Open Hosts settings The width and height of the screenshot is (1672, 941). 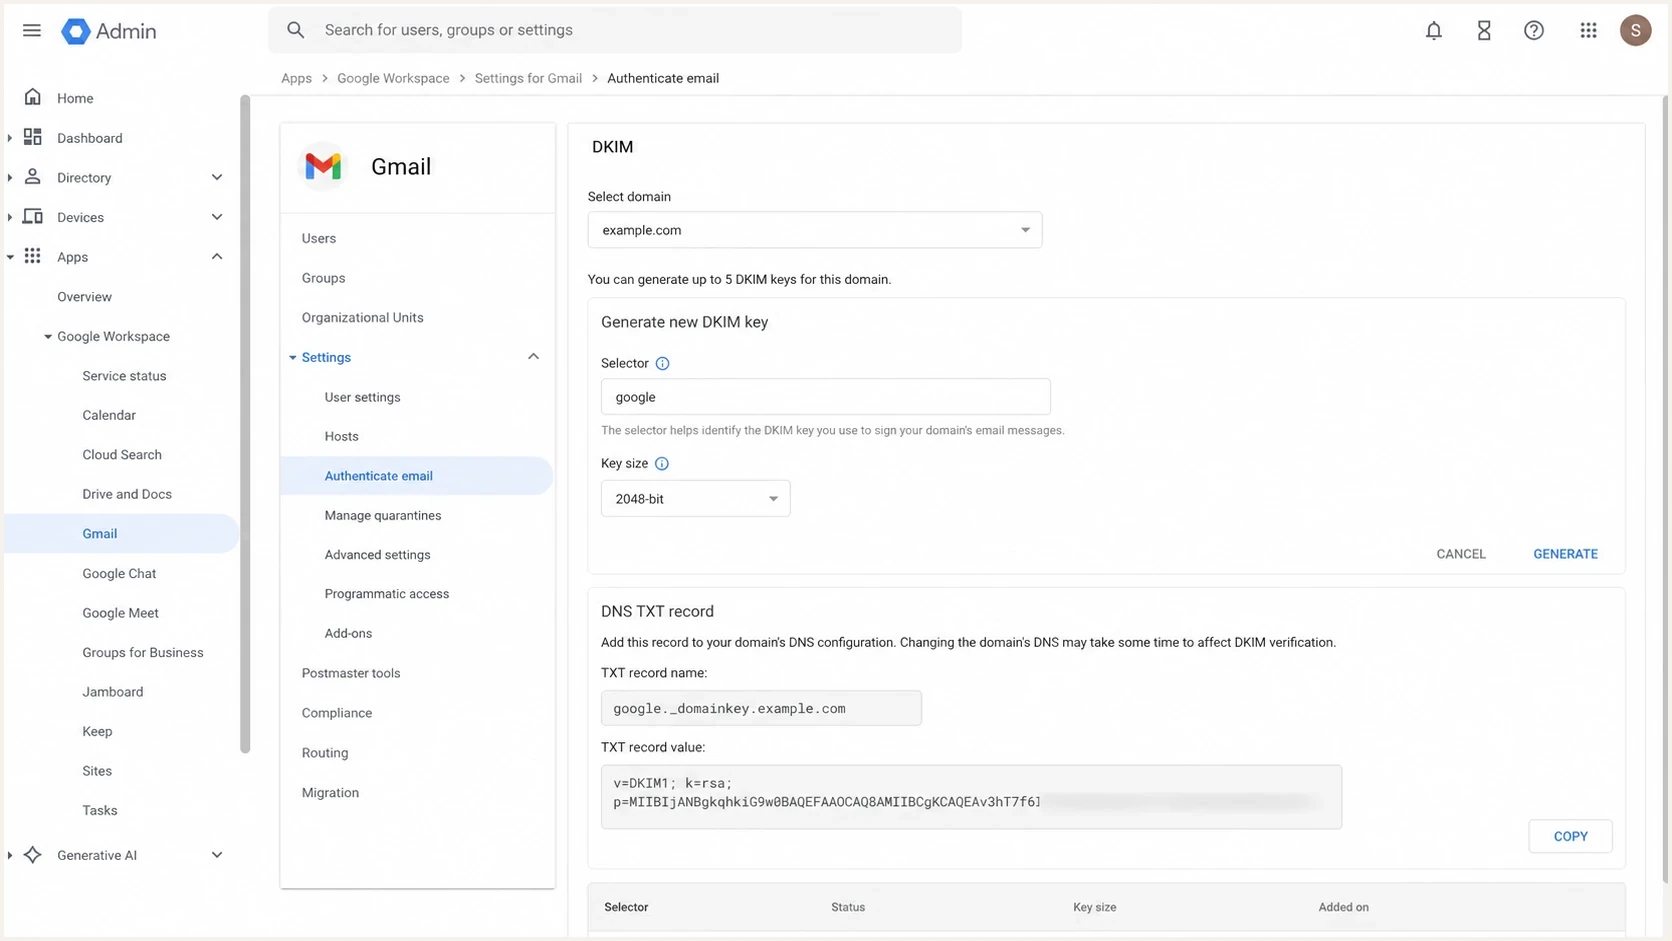pyautogui.click(x=341, y=436)
